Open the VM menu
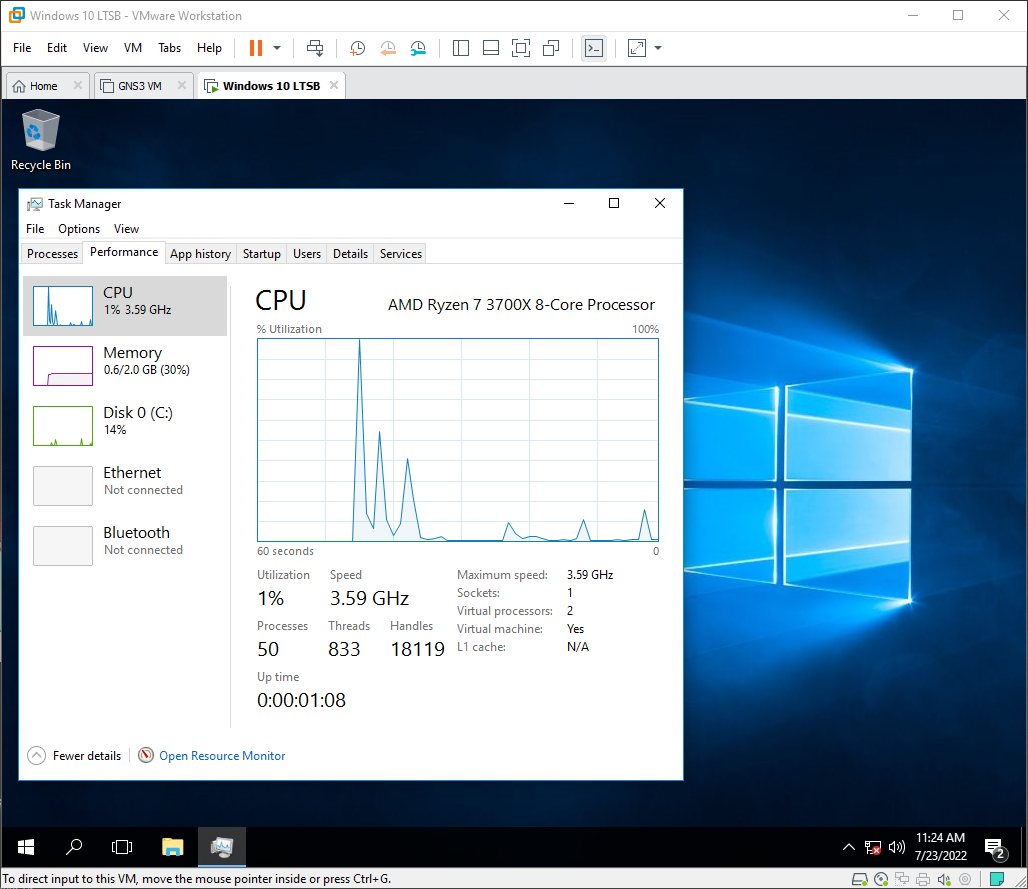 pos(133,48)
